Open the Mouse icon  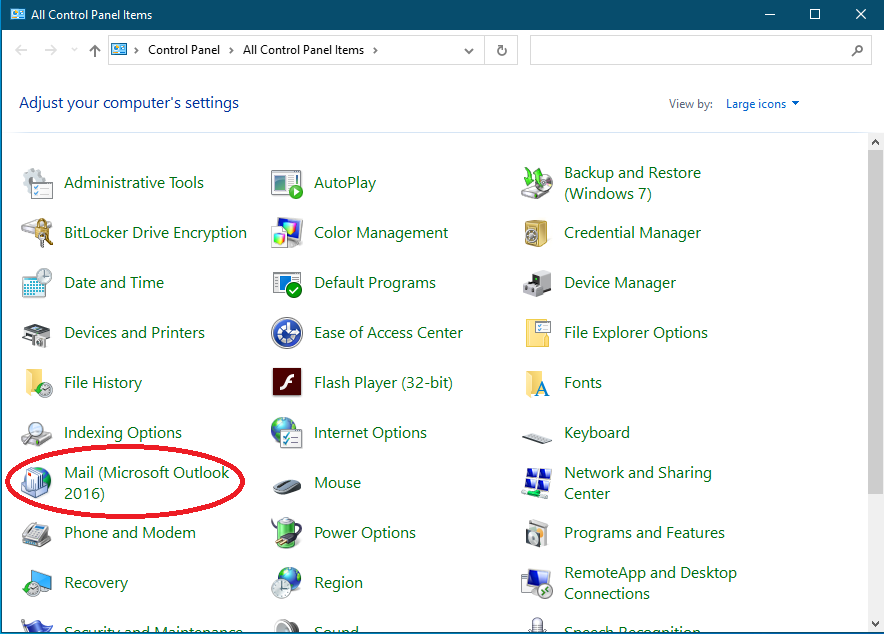tap(287, 485)
